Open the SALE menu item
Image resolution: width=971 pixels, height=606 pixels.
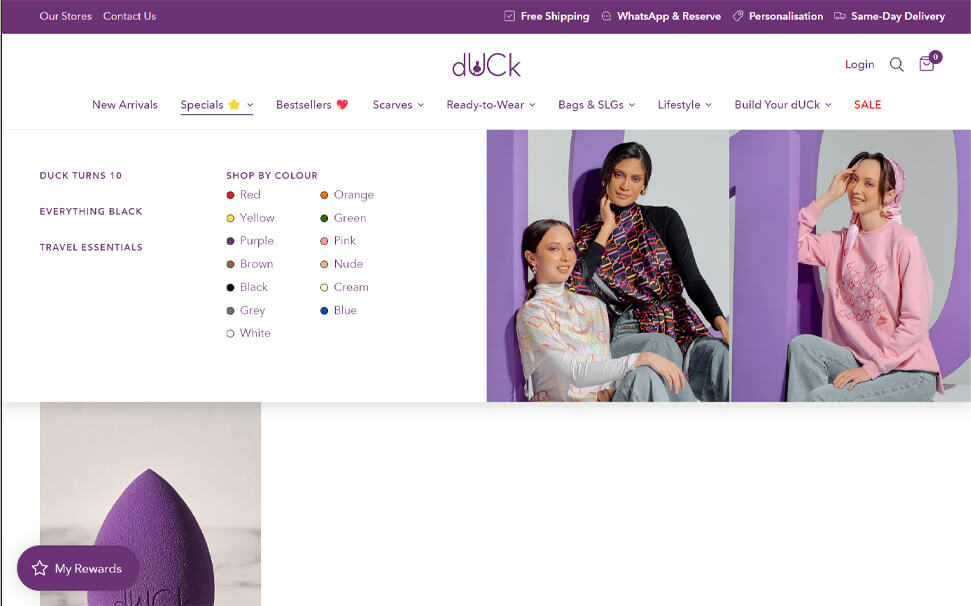pyautogui.click(x=867, y=105)
